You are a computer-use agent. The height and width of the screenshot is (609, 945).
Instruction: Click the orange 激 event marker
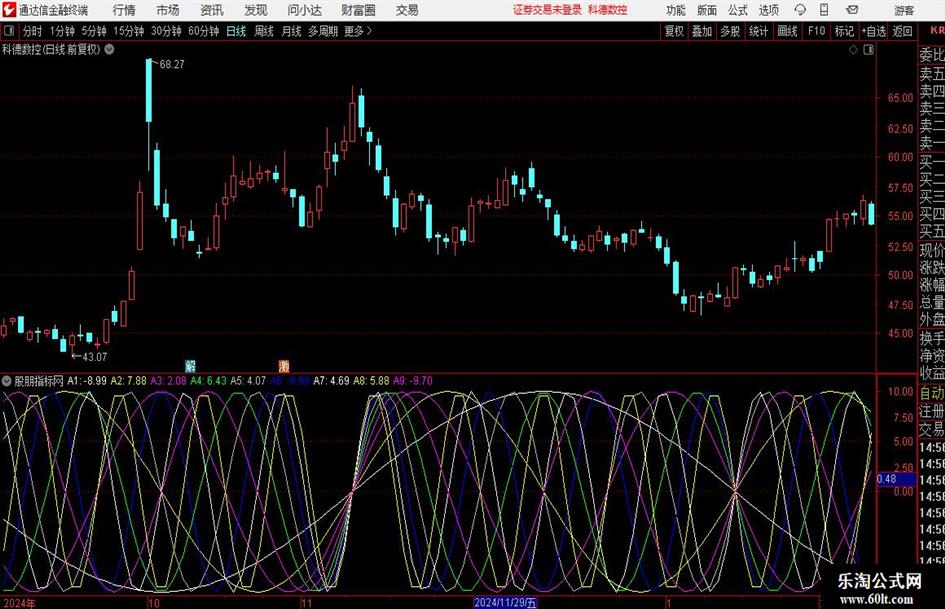coord(284,365)
